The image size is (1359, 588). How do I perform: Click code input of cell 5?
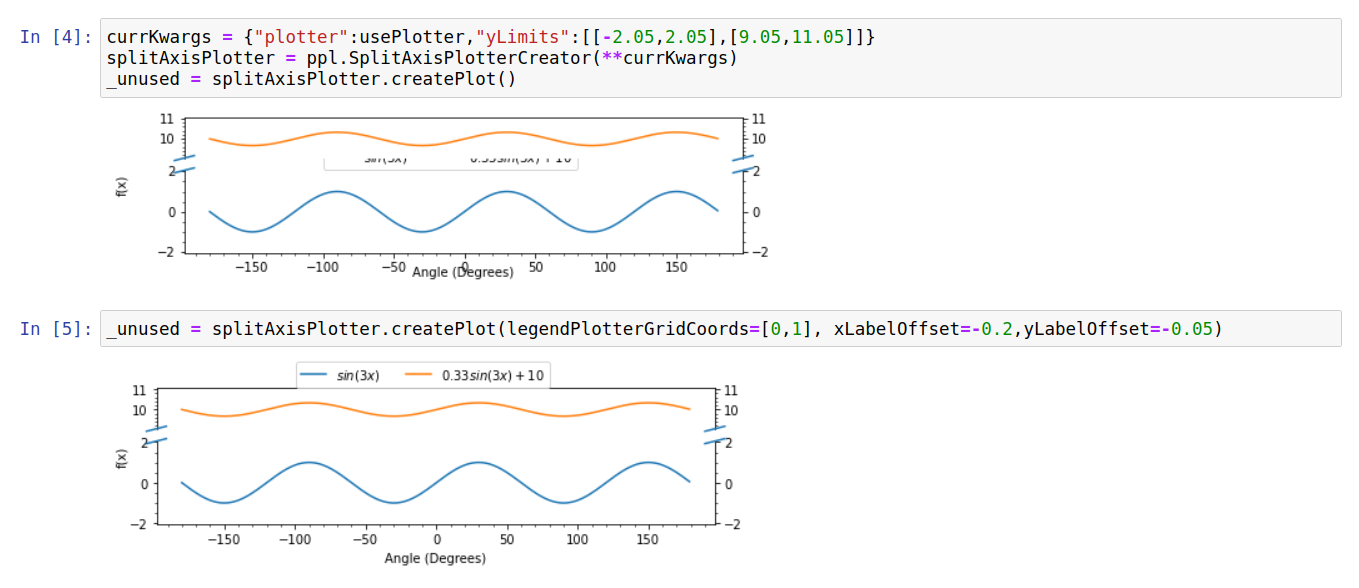point(720,329)
